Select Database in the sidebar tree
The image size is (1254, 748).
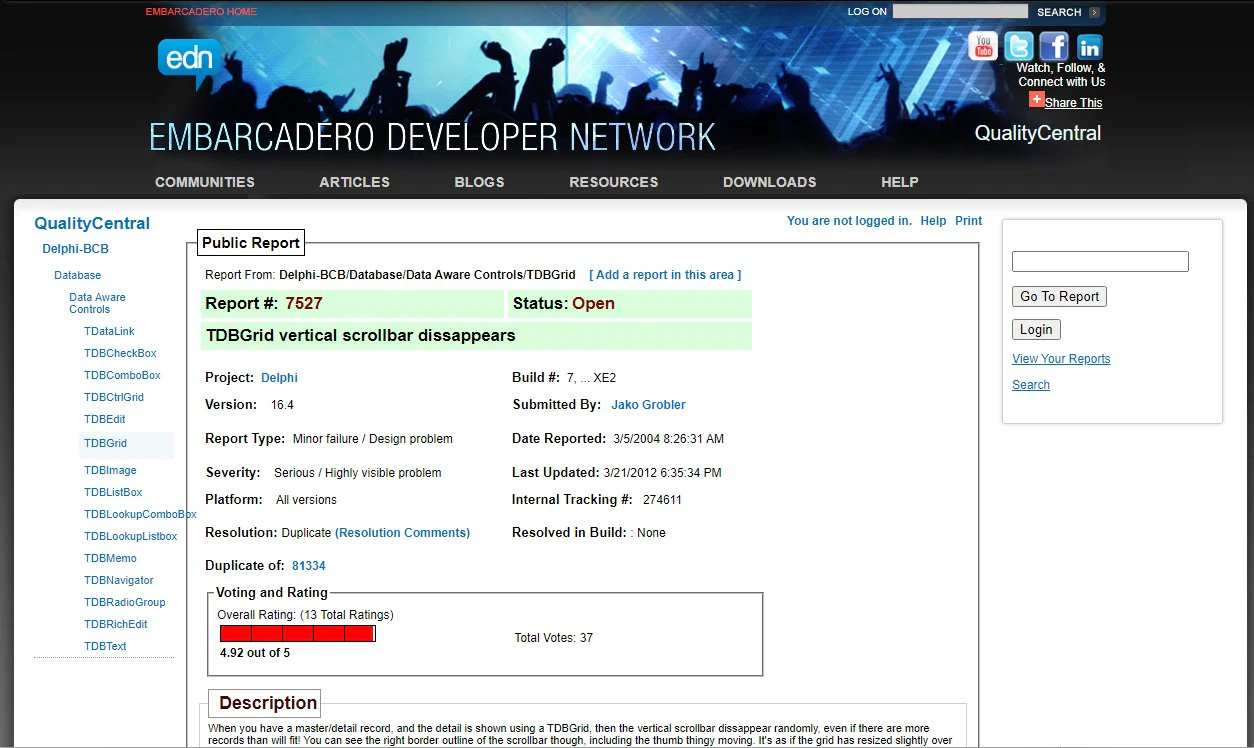coord(77,275)
